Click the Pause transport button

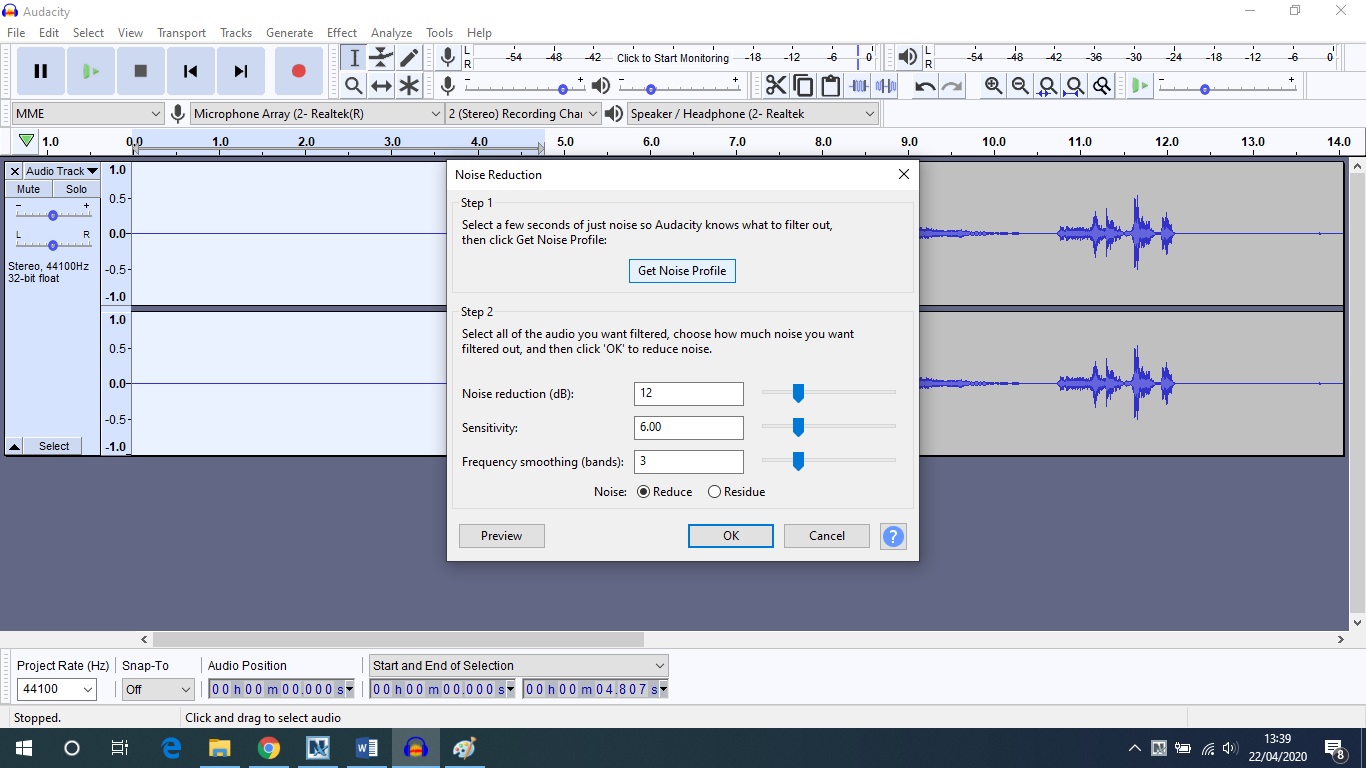(x=41, y=71)
